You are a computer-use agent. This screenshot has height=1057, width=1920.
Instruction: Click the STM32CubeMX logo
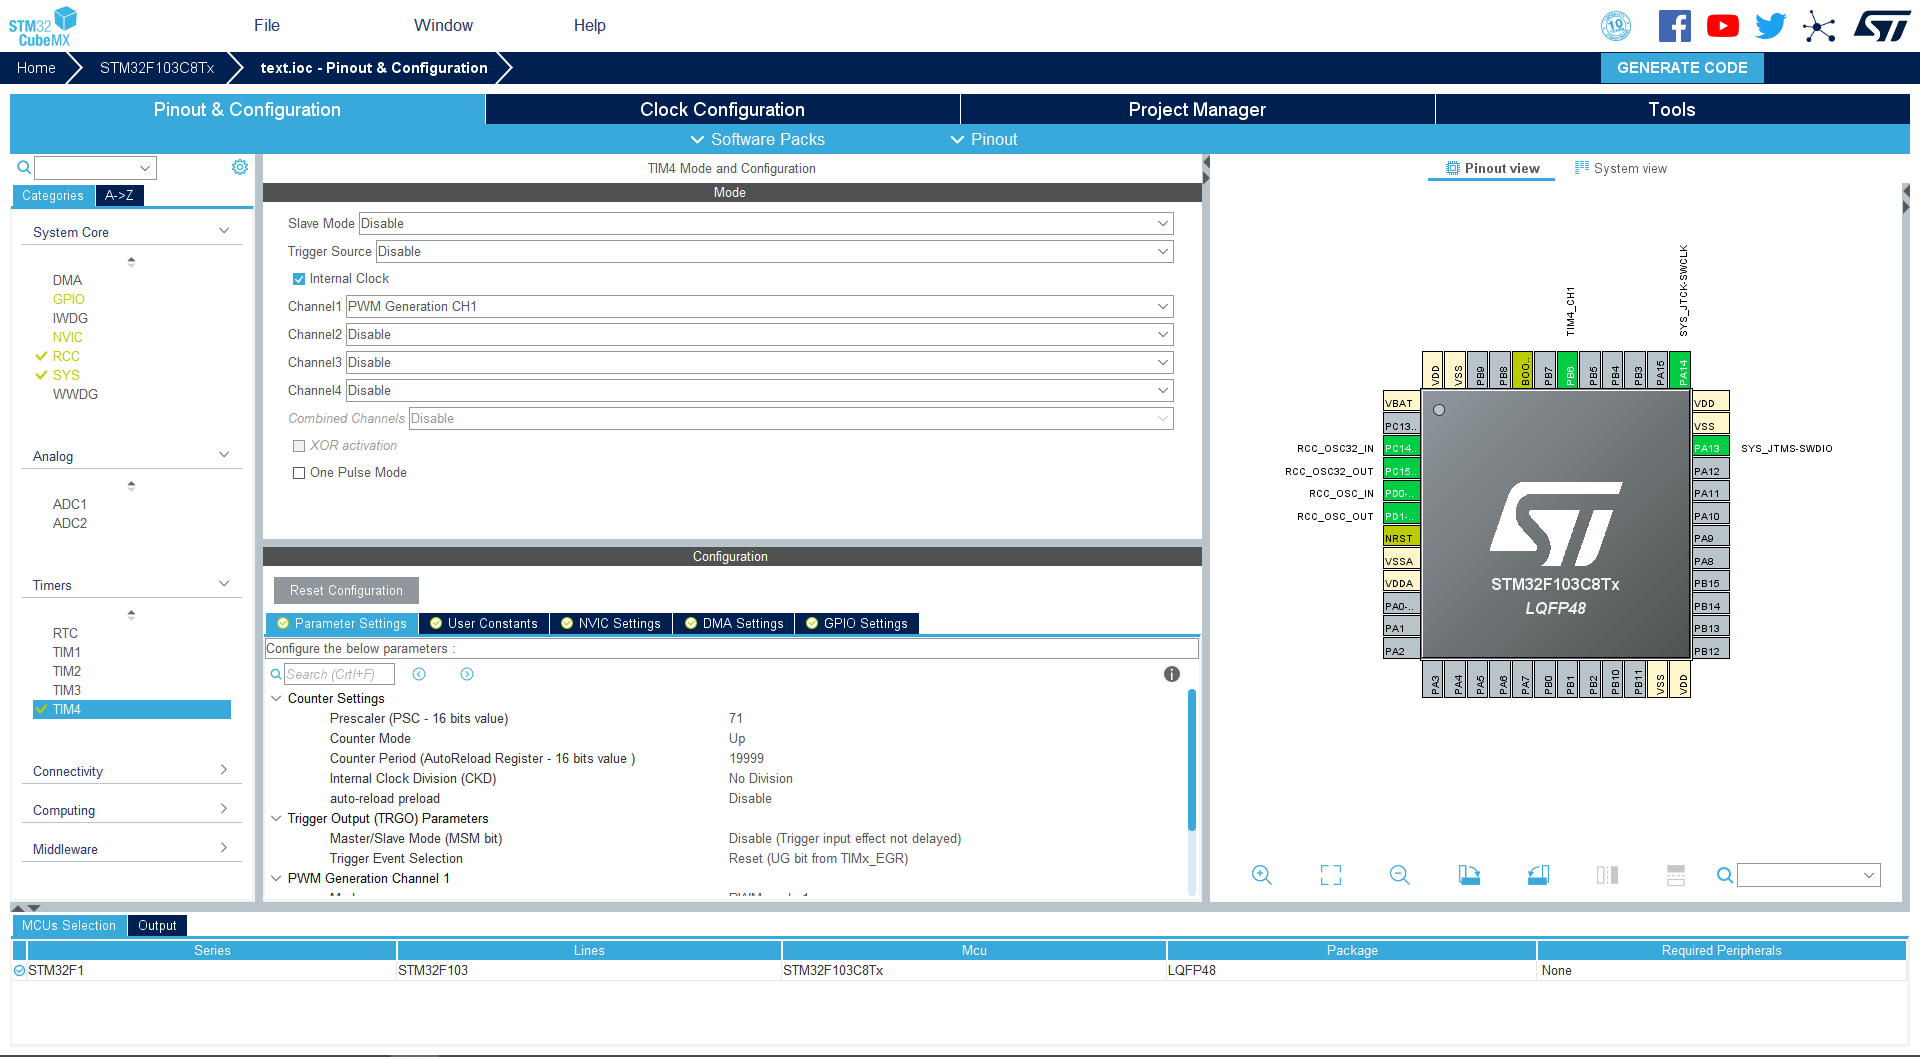43,27
